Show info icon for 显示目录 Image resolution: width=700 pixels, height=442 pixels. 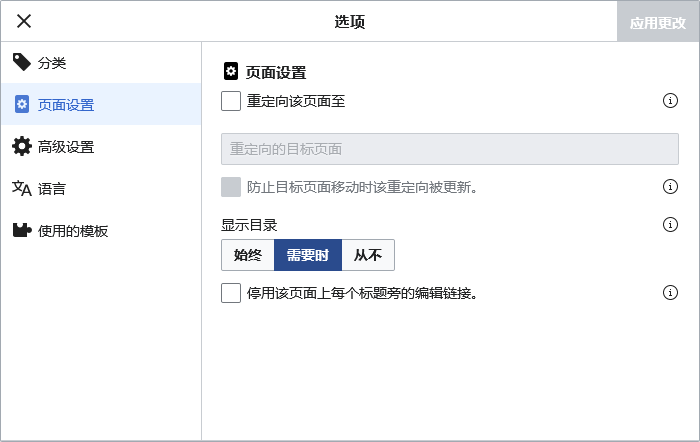pos(671,225)
